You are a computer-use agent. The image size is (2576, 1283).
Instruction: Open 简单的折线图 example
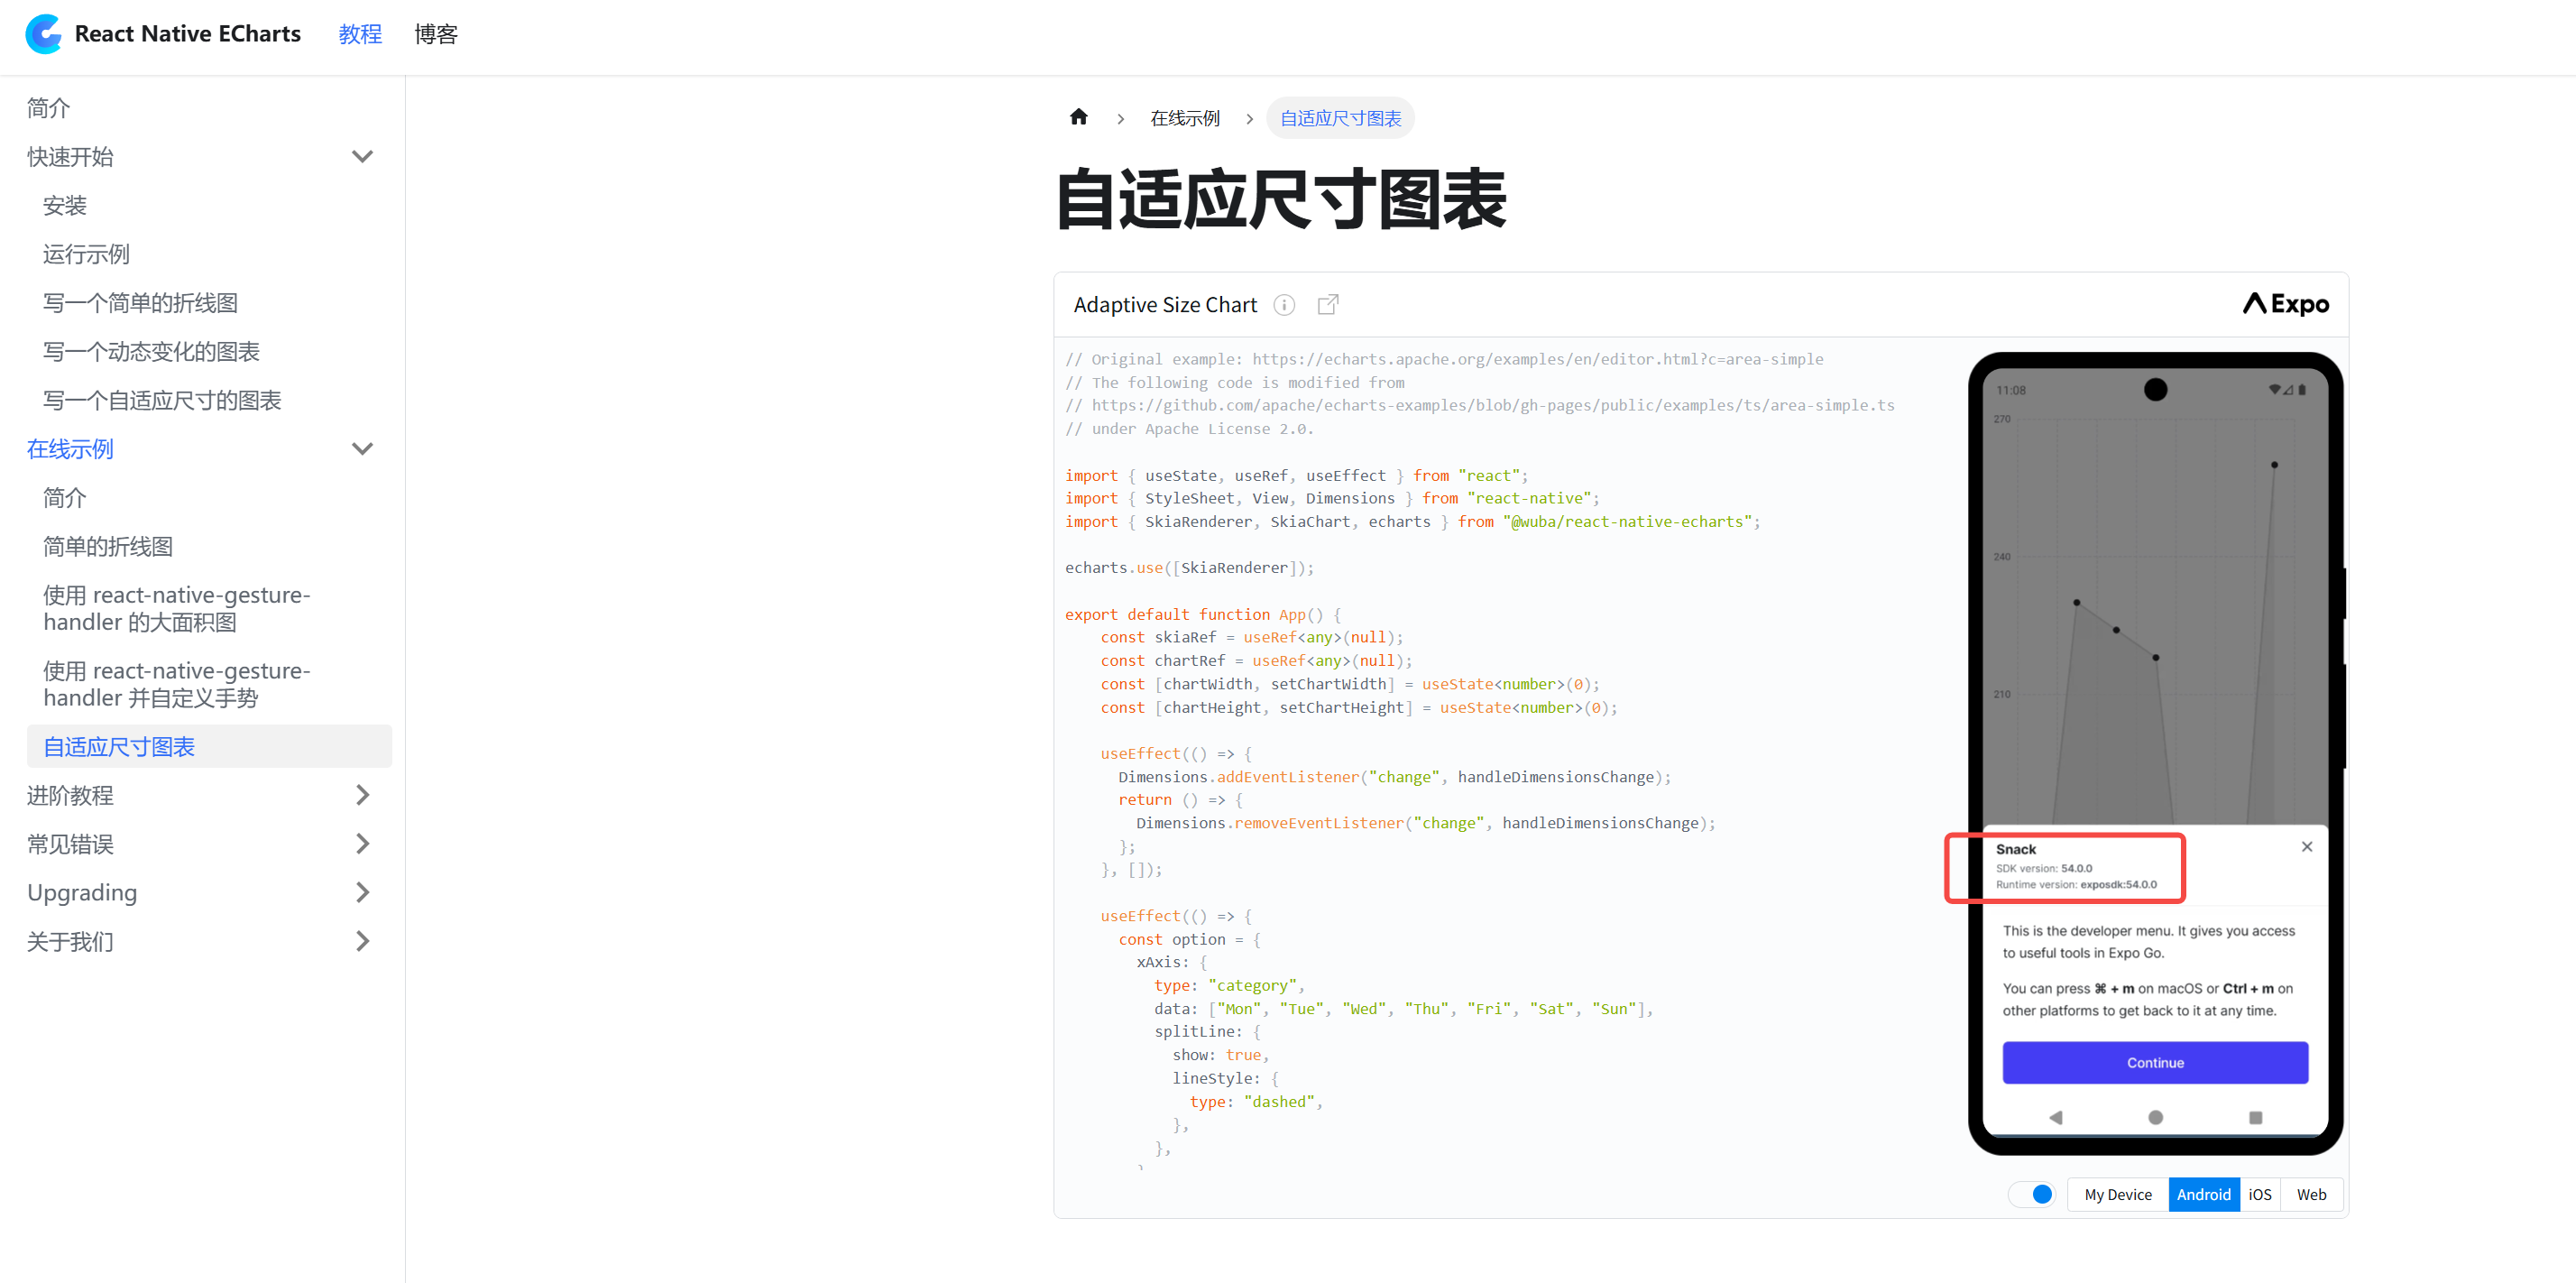[x=108, y=546]
